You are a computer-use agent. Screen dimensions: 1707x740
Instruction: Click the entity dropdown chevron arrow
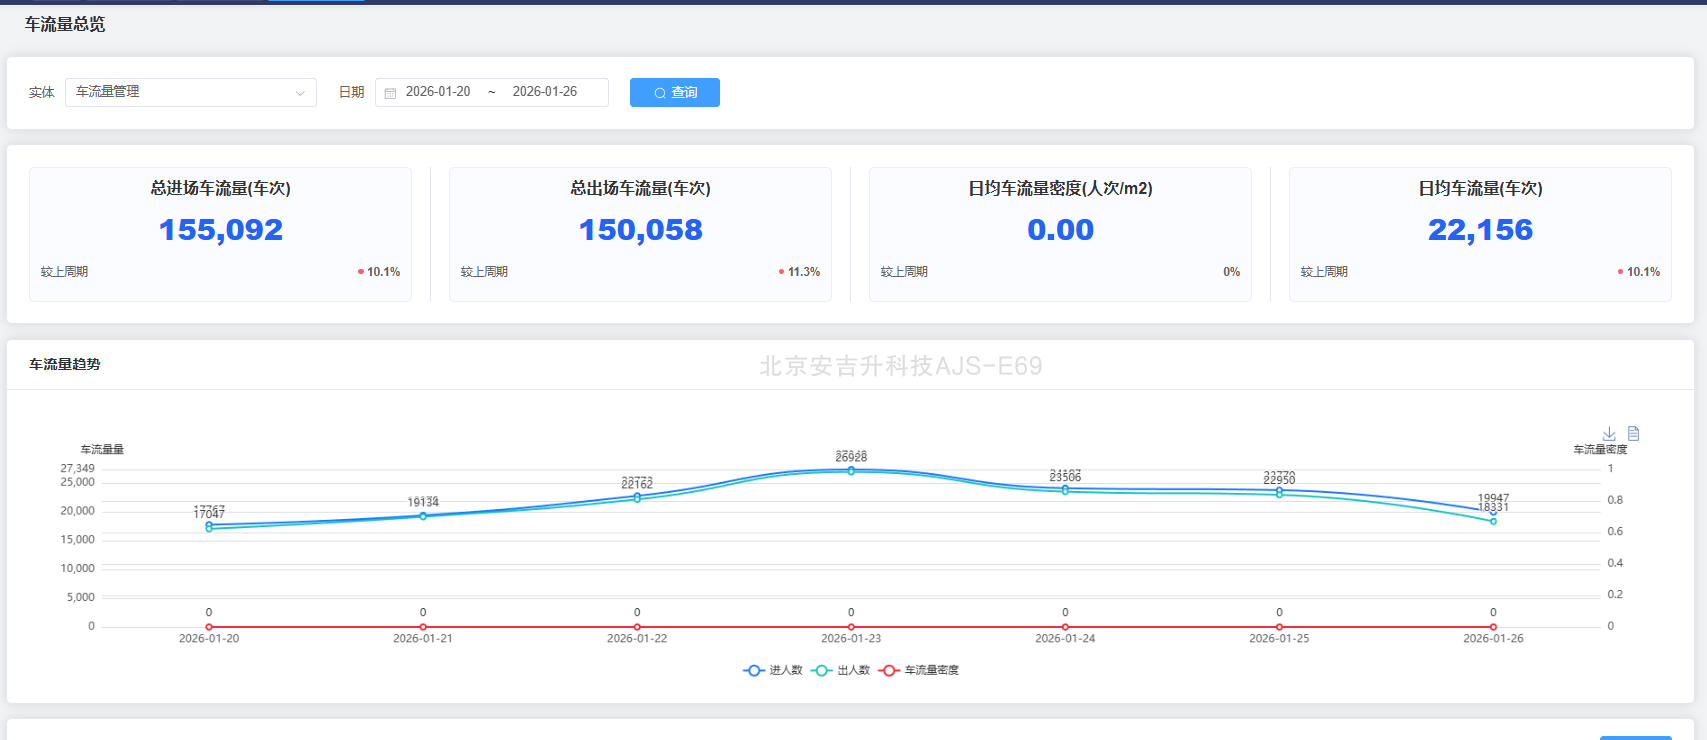point(300,93)
